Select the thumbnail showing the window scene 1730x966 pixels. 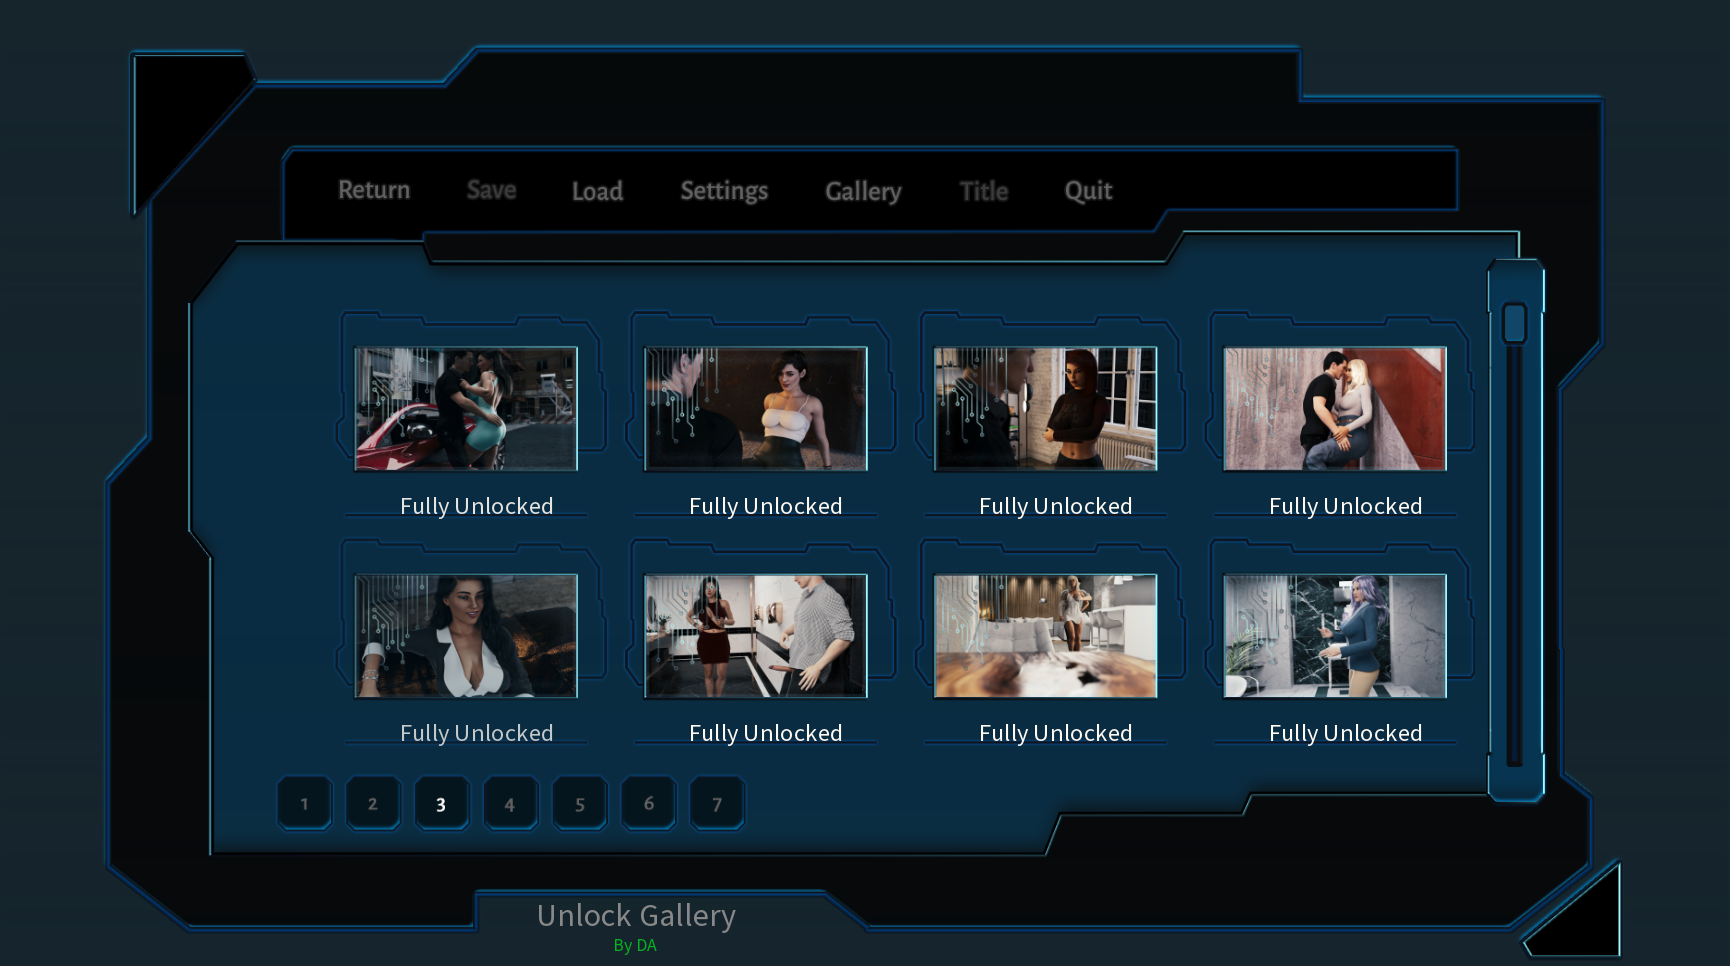(1045, 408)
